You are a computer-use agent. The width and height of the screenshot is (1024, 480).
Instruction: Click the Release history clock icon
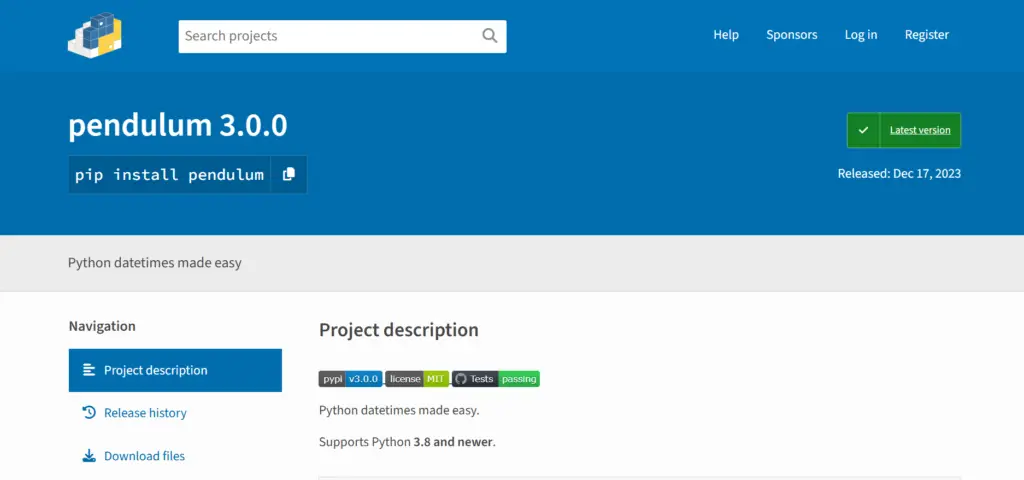point(89,413)
